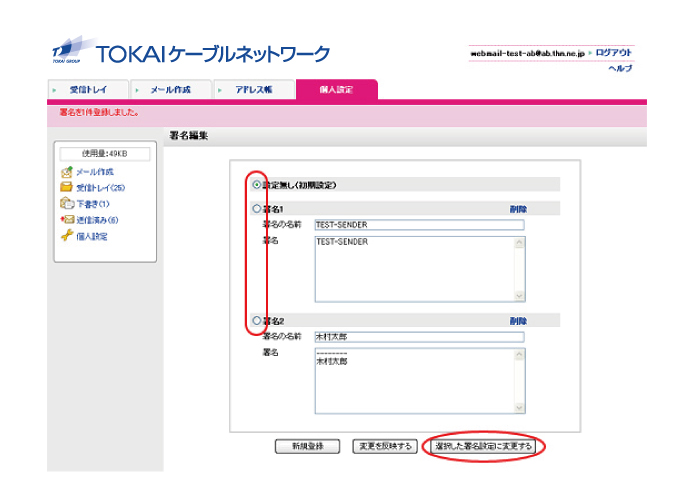Screen dimensions: 700x494
Task: Open the 個人設定 tab
Action: (x=337, y=90)
